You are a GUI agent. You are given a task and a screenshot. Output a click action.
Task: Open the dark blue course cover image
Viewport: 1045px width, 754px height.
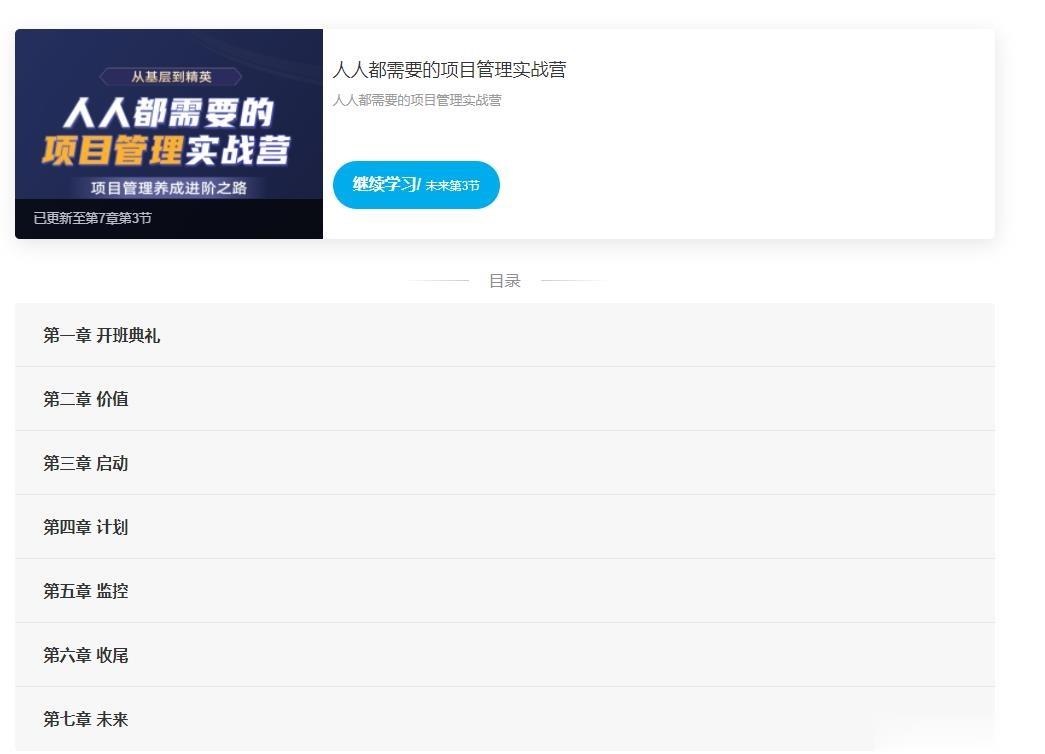pyautogui.click(x=169, y=133)
